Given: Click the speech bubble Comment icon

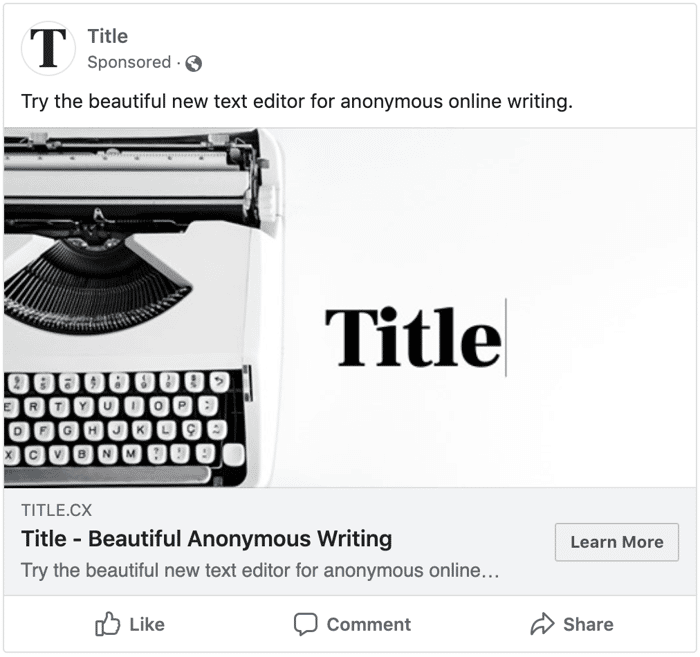Looking at the screenshot, I should (306, 624).
